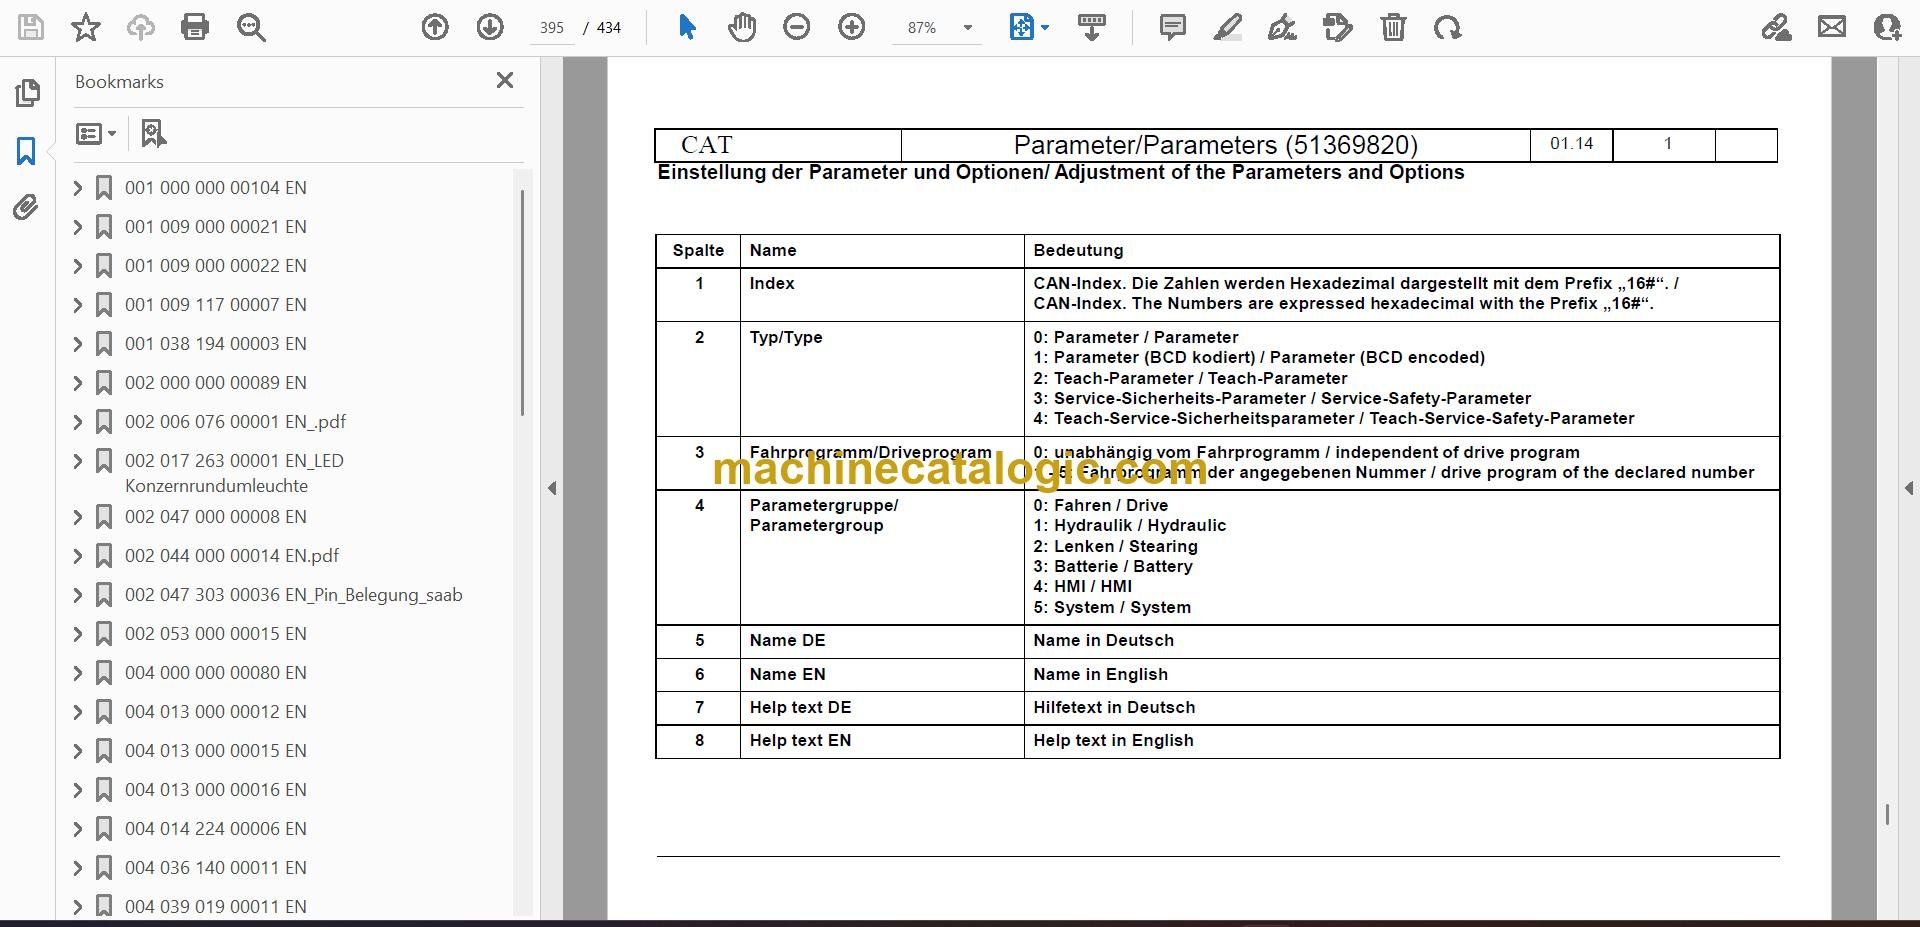Open bookmark options menu dropdown
Screen dimensions: 1920x927
point(97,133)
